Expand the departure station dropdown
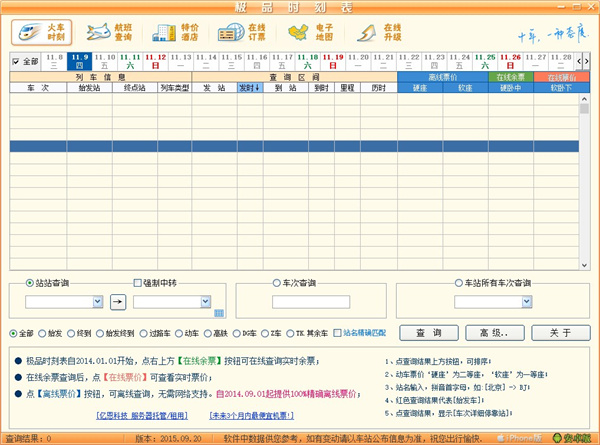 [x=98, y=302]
